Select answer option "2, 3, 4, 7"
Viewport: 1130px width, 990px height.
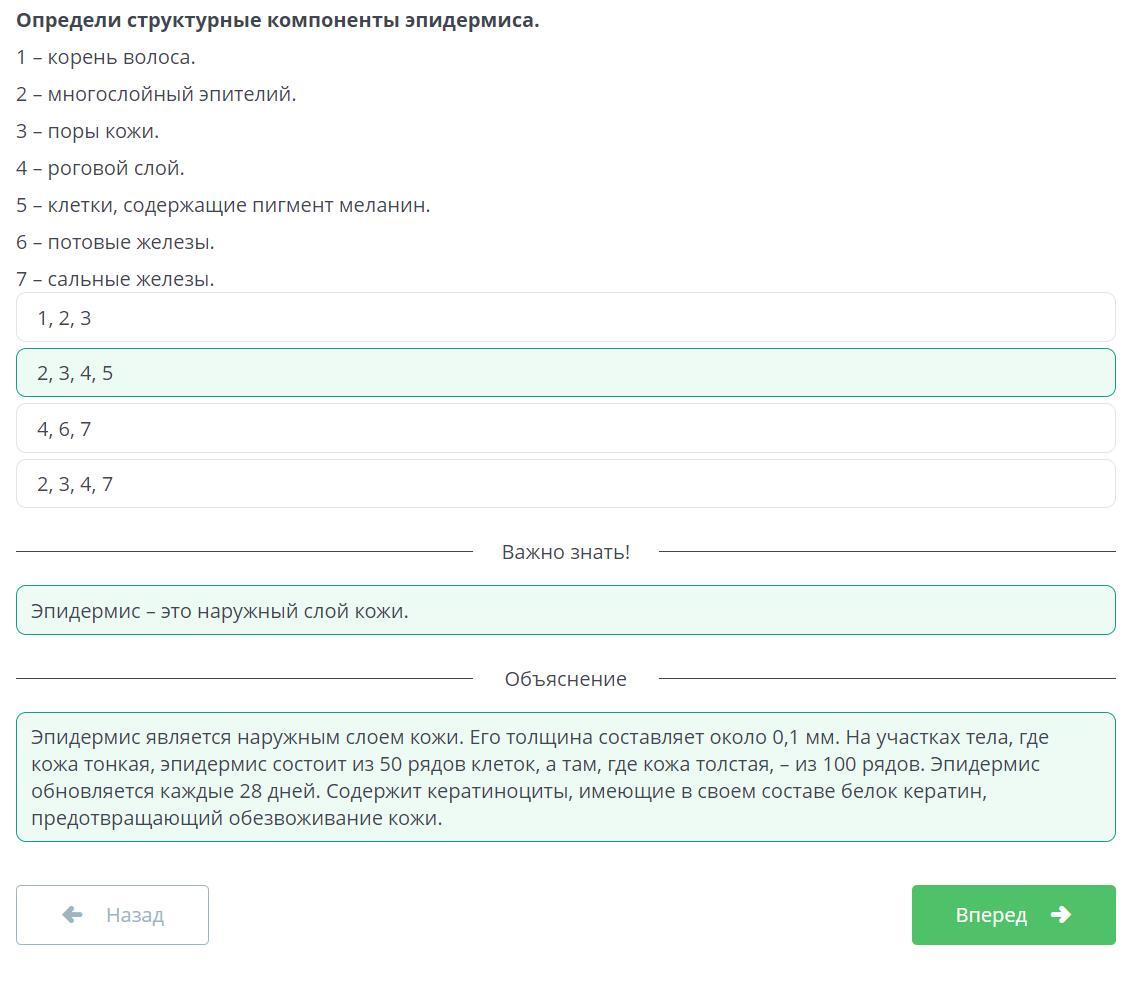click(565, 484)
